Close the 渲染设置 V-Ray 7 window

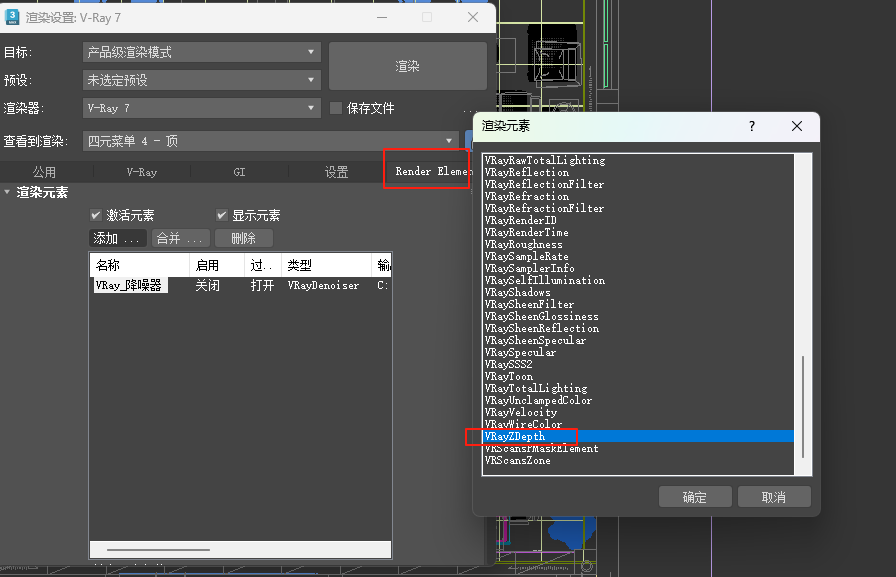pyautogui.click(x=473, y=17)
